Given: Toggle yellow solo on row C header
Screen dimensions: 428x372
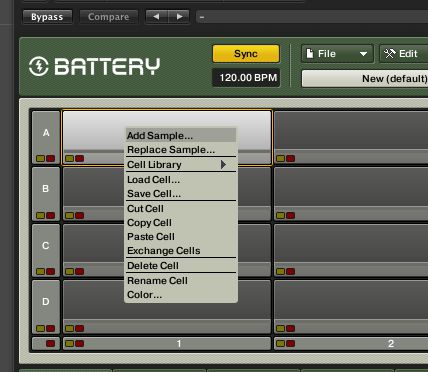Looking at the screenshot, I should [x=40, y=271].
